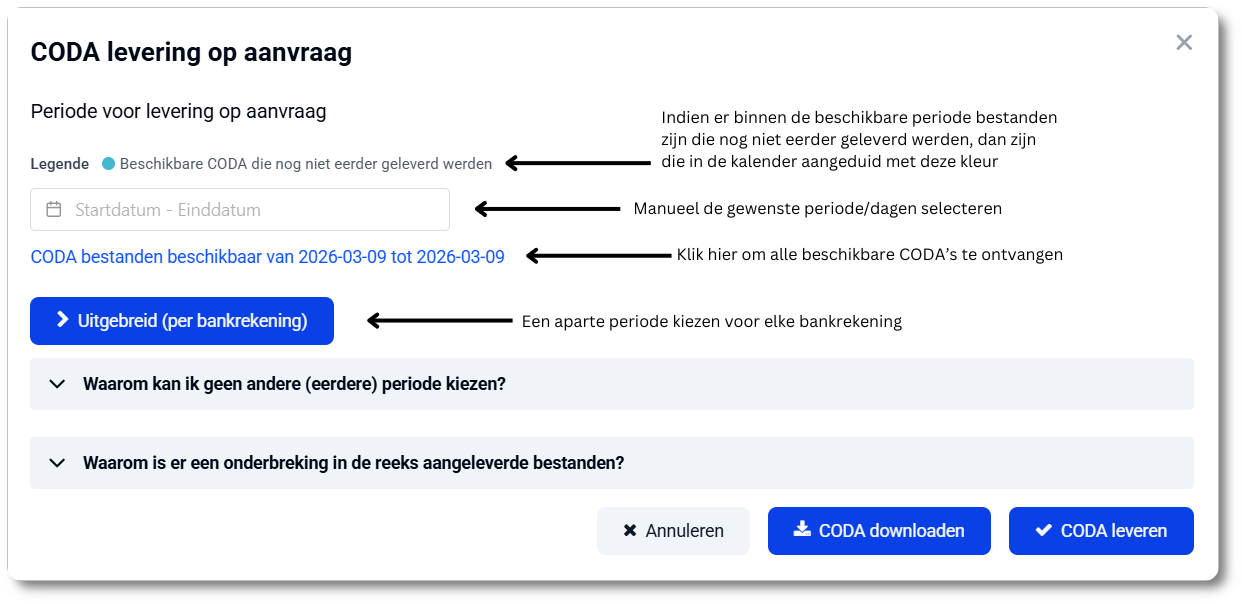Viewport: 1242px width, 604px height.
Task: Click the Annuleren button
Action: point(673,530)
